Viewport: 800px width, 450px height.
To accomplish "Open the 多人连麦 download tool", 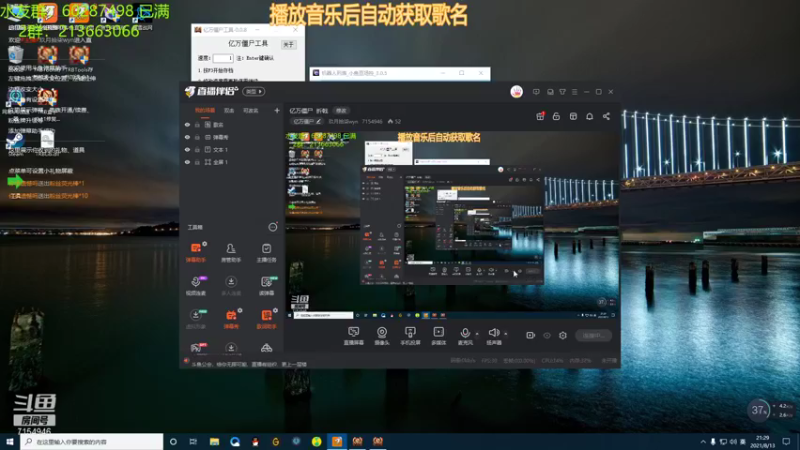I will (231, 286).
